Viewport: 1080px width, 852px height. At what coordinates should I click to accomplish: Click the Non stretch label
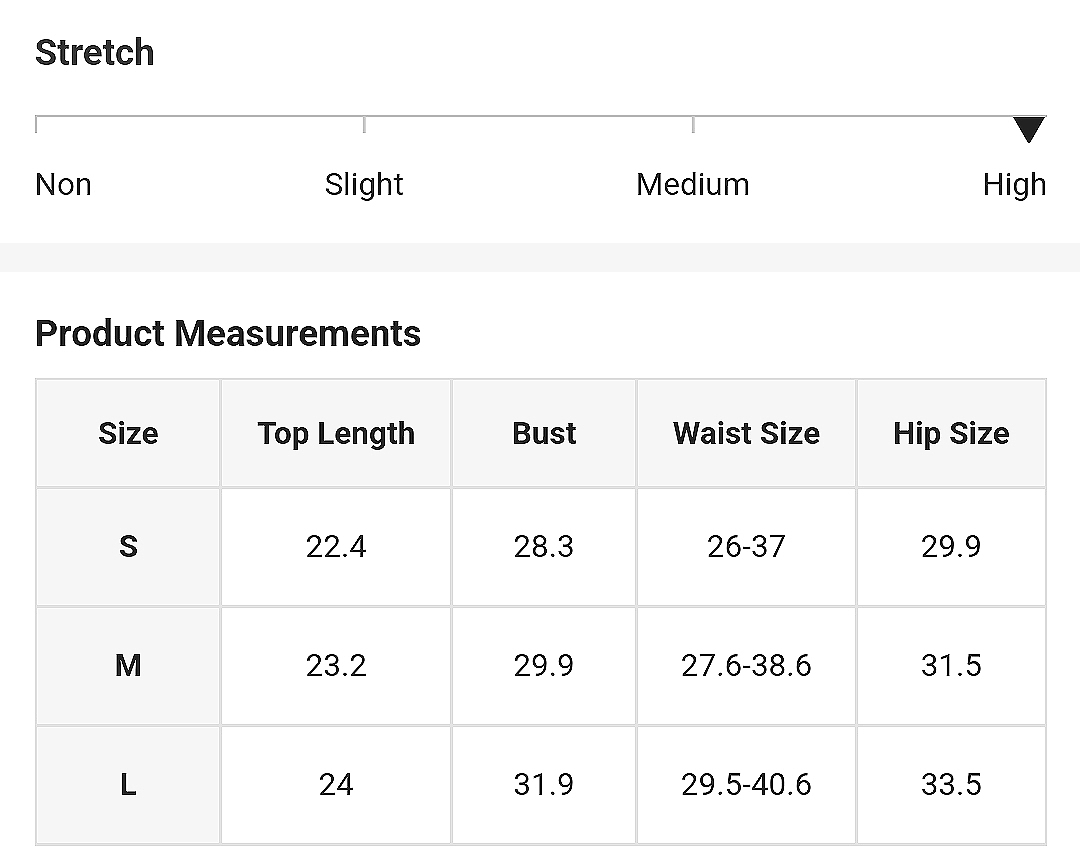pos(63,185)
